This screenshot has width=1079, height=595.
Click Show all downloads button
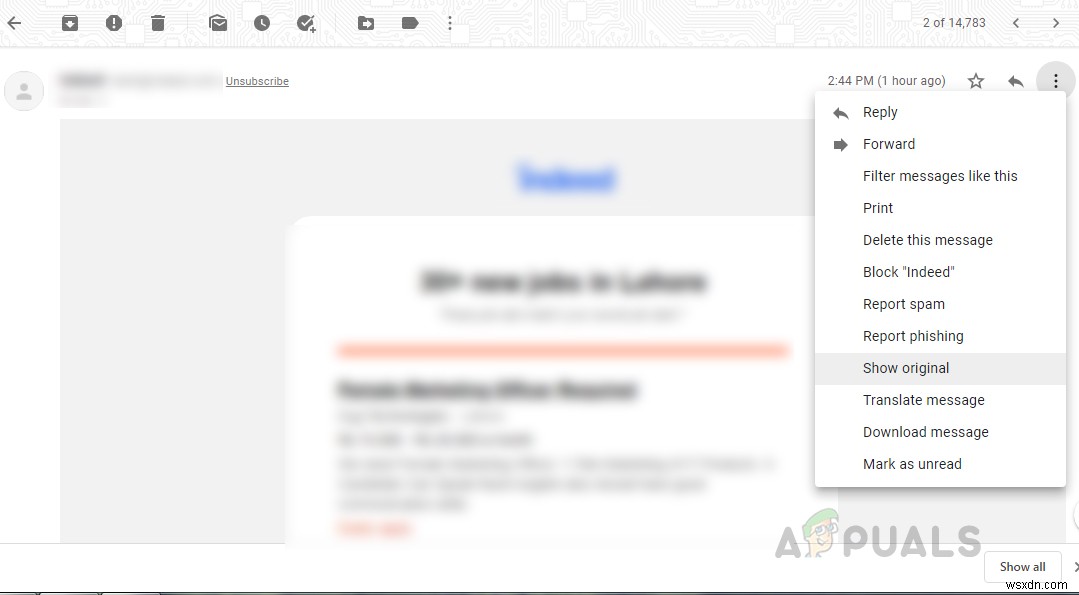click(x=1023, y=567)
